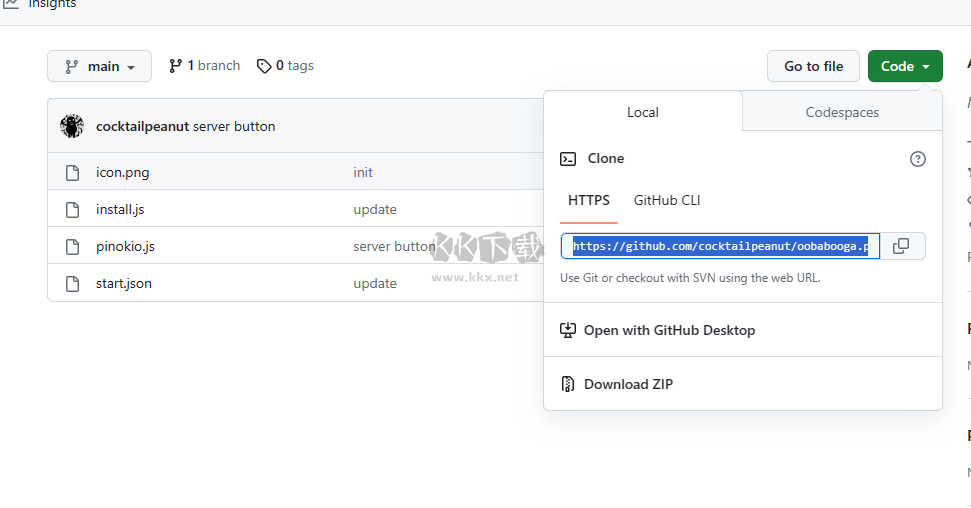Open the update commit message for start.json
Image resolution: width=971 pixels, height=508 pixels.
pyautogui.click(x=375, y=284)
